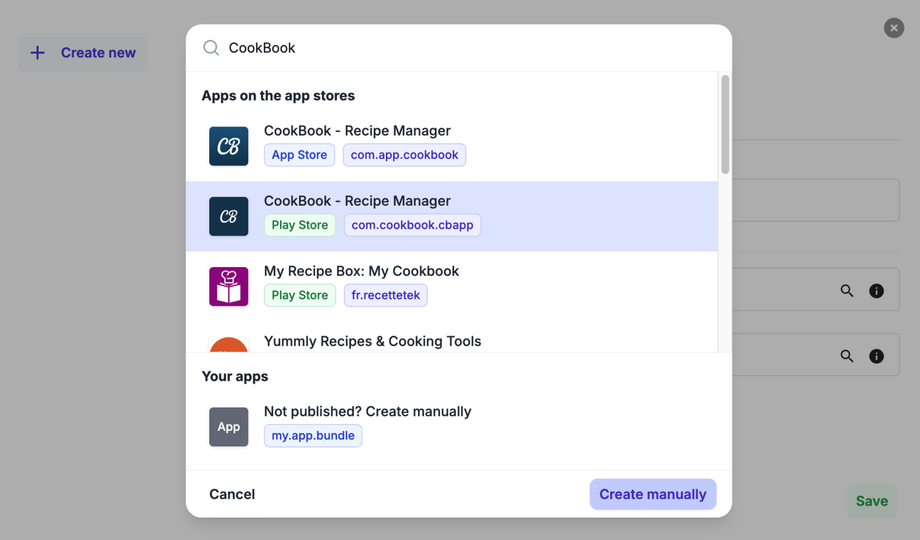The image size is (920, 540).
Task: Click the Create manually button
Action: coord(652,494)
